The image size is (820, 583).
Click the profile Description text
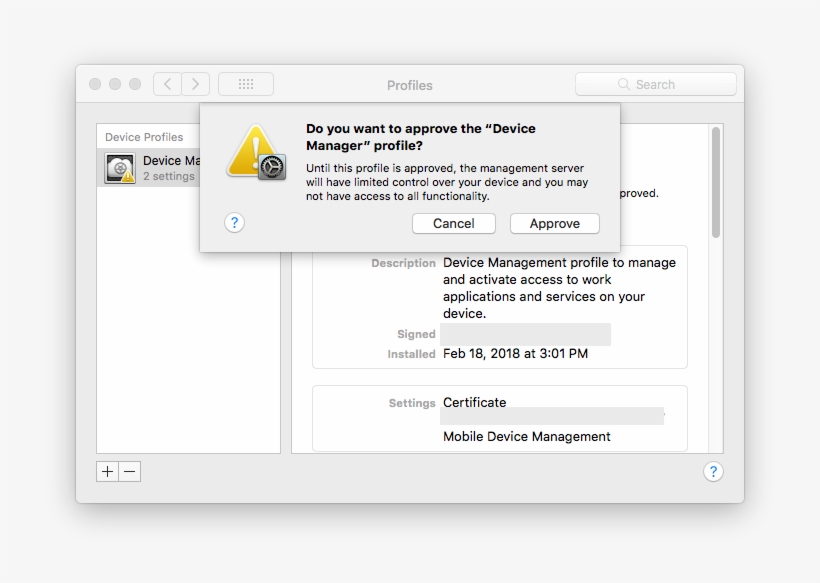[559, 288]
